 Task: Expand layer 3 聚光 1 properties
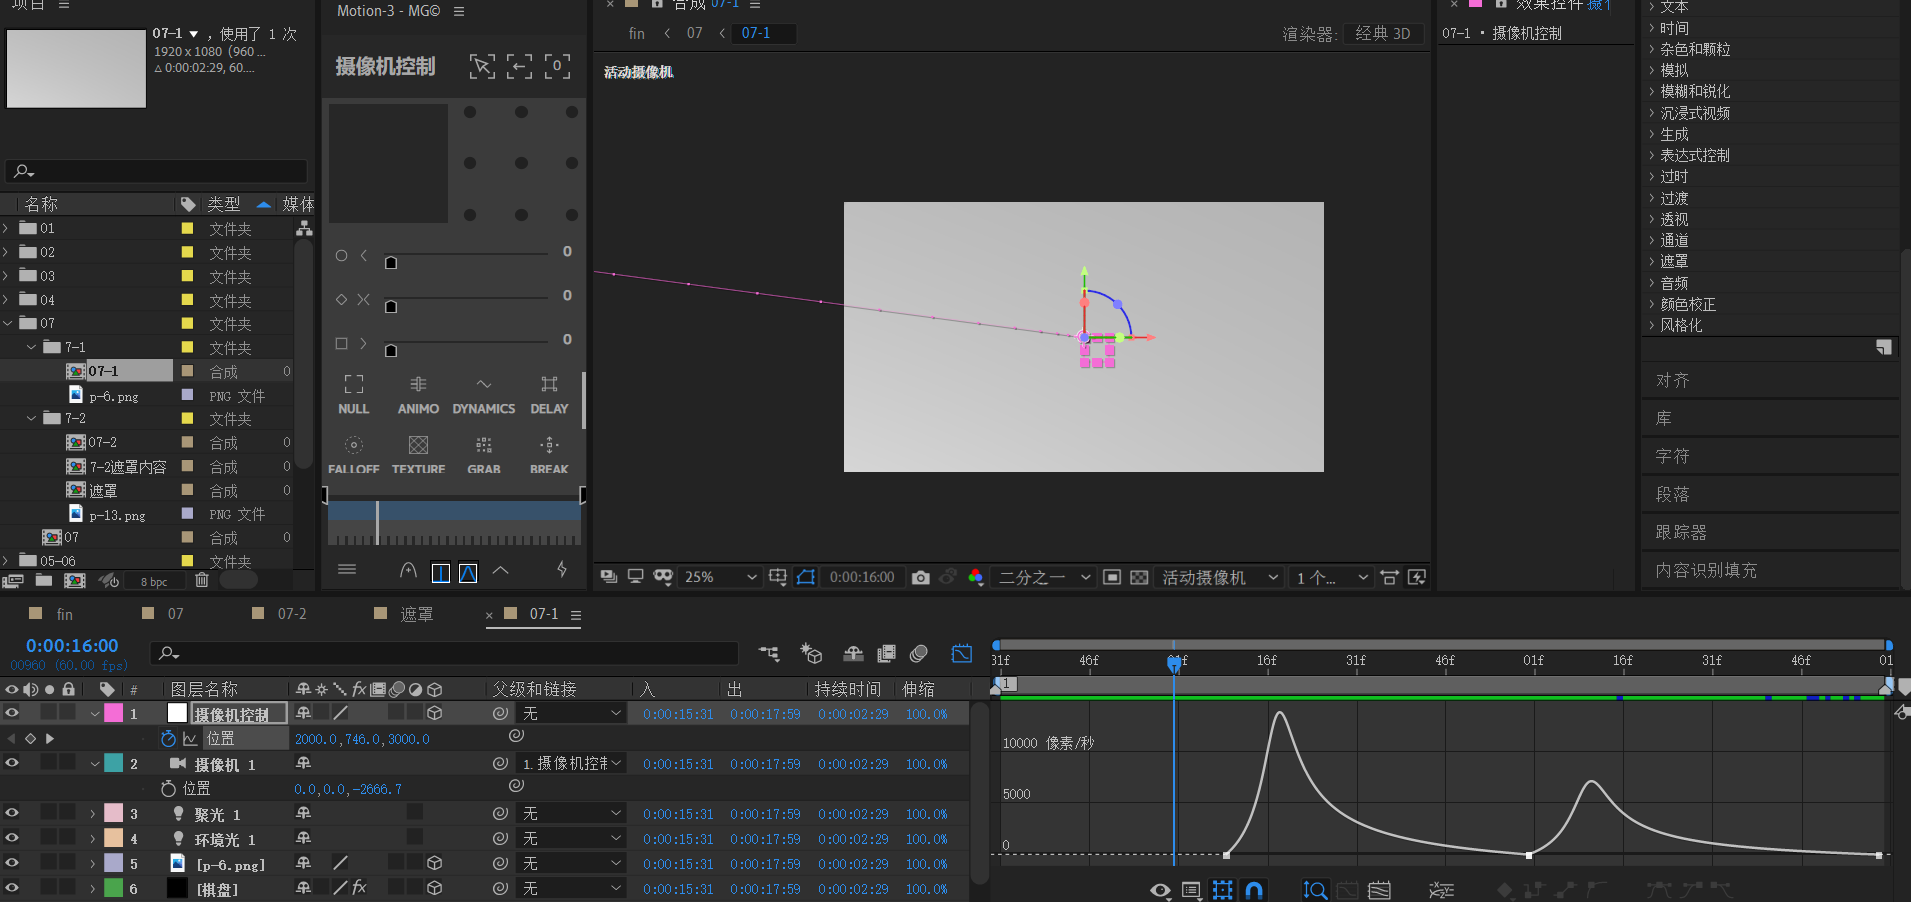(93, 814)
